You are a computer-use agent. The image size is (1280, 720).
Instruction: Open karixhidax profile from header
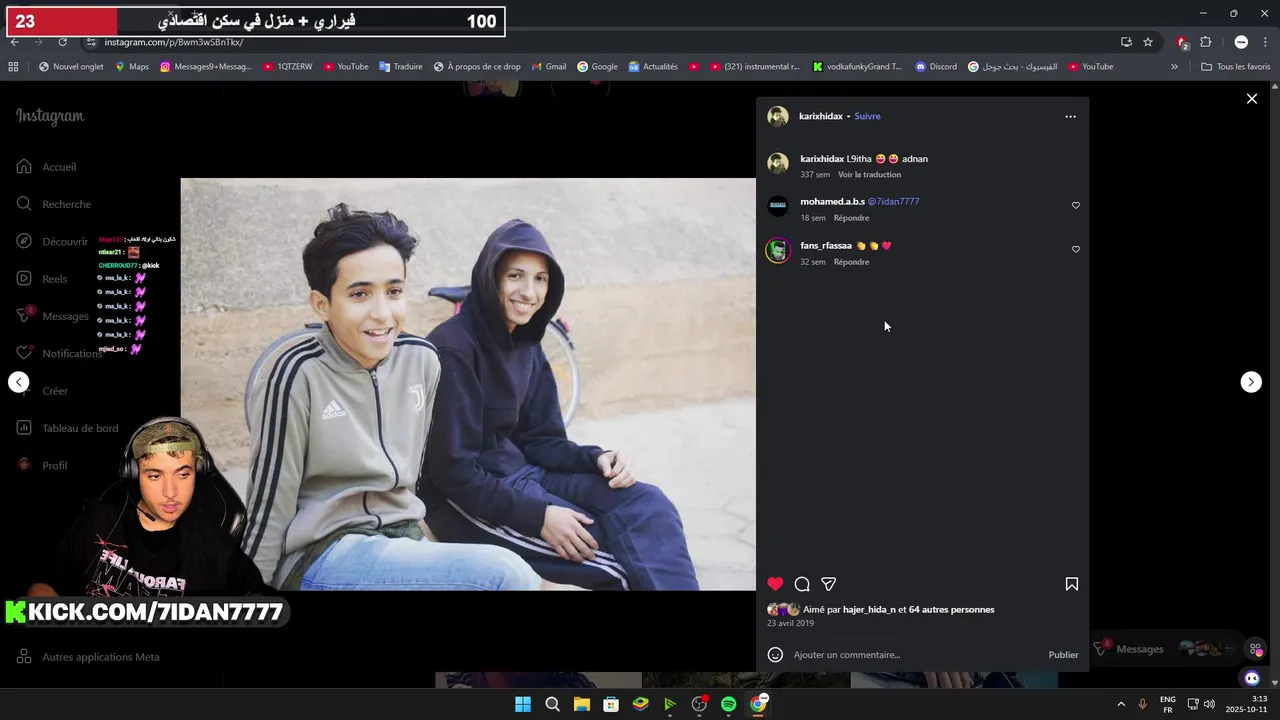pos(821,116)
